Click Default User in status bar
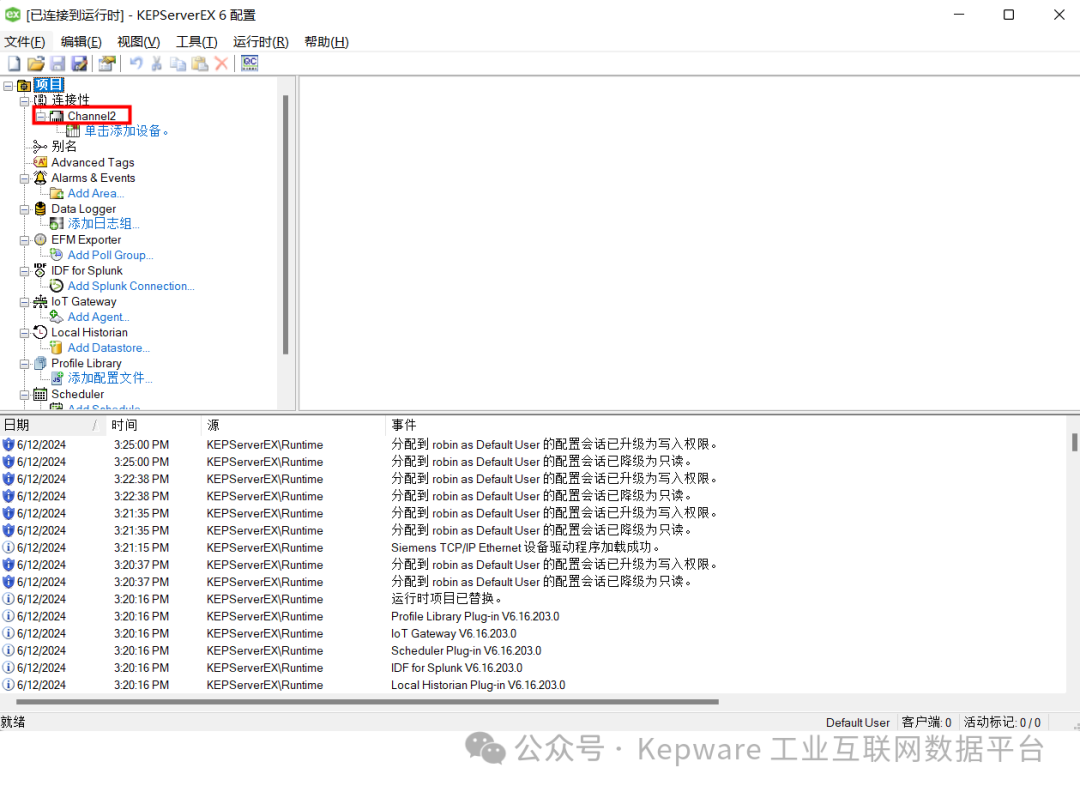 point(858,722)
